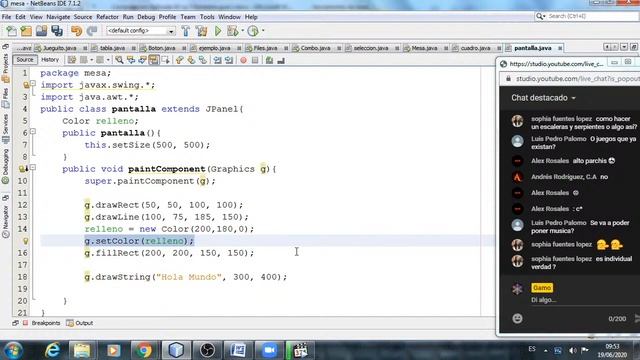Collapse the paintComponent fold at line 9
This screenshot has width=640, height=360.
pyautogui.click(x=33, y=167)
